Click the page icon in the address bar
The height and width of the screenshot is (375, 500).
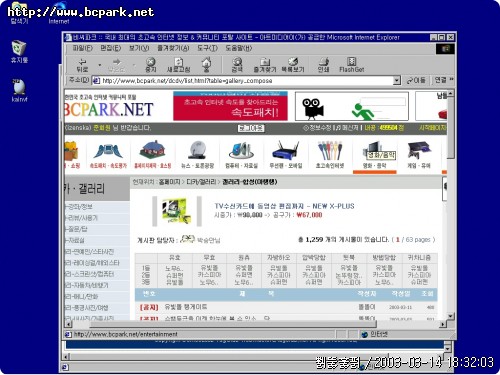(96, 81)
